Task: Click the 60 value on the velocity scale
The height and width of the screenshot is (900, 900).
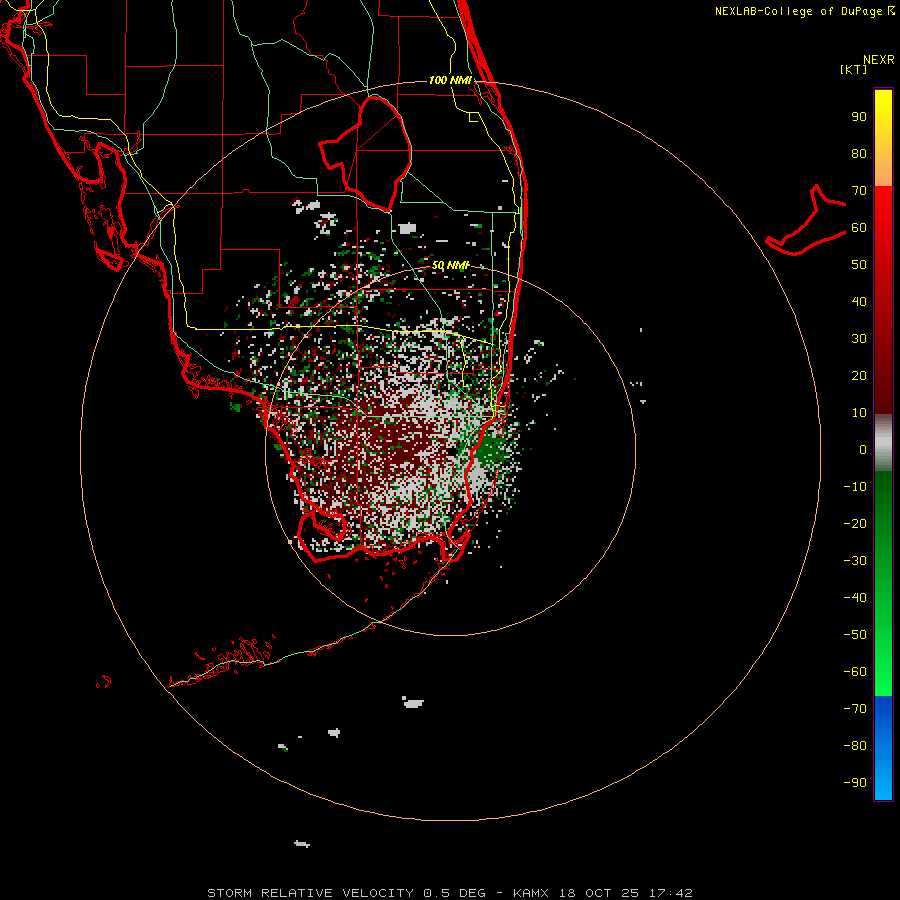Action: [859, 228]
